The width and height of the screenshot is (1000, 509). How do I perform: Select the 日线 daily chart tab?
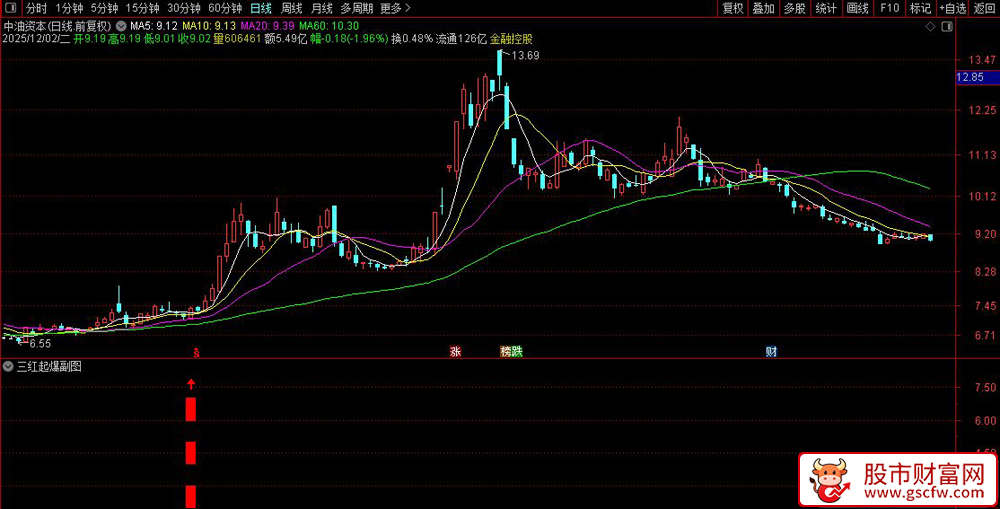[x=260, y=8]
